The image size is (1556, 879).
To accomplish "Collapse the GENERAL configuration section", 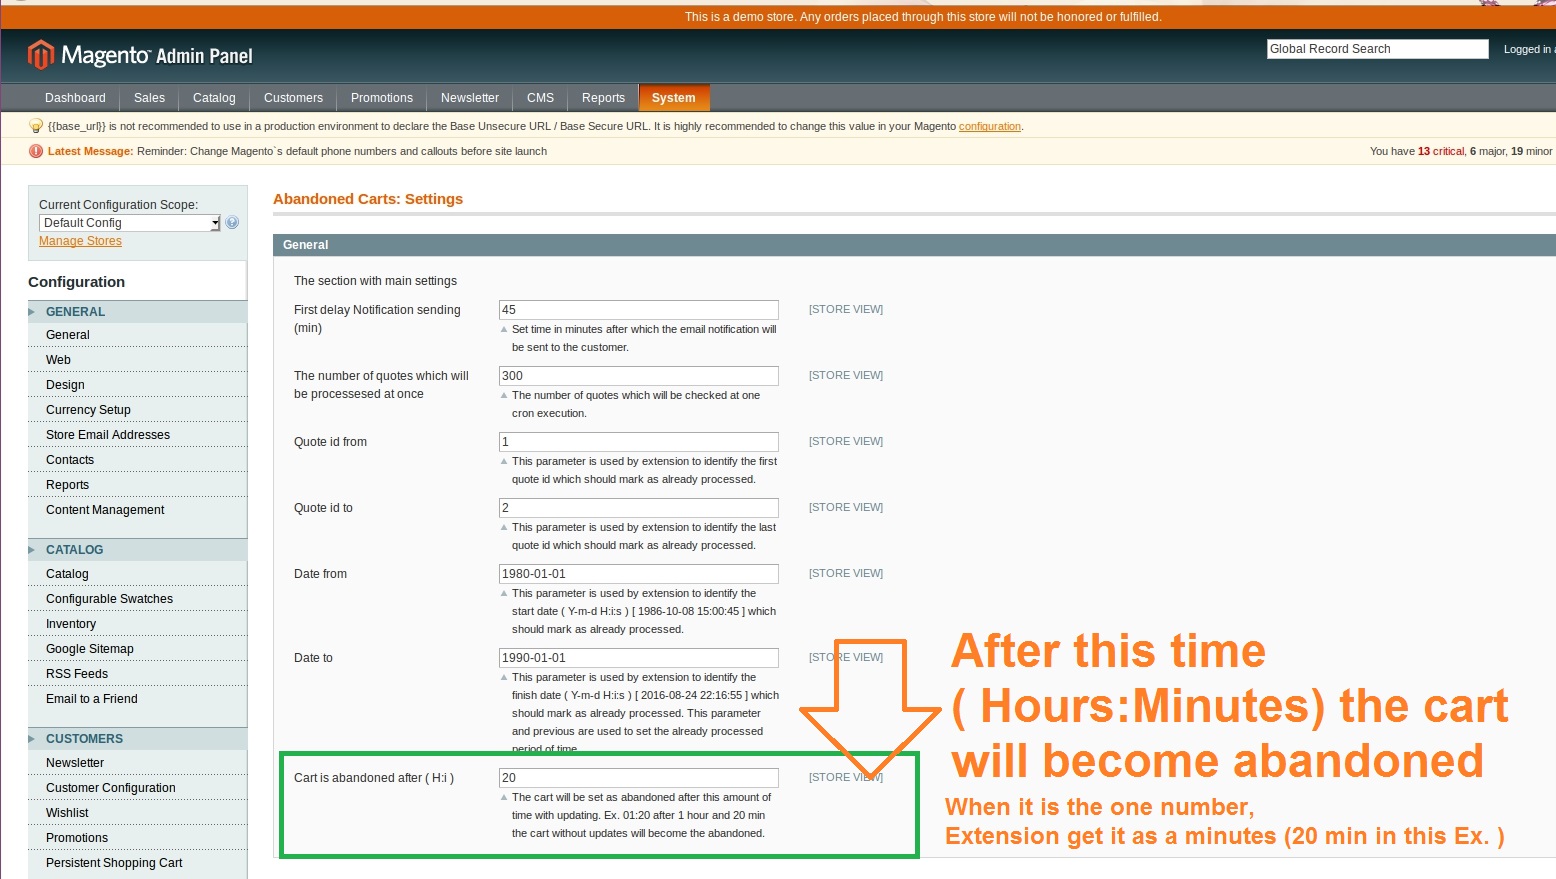I will (x=137, y=312).
